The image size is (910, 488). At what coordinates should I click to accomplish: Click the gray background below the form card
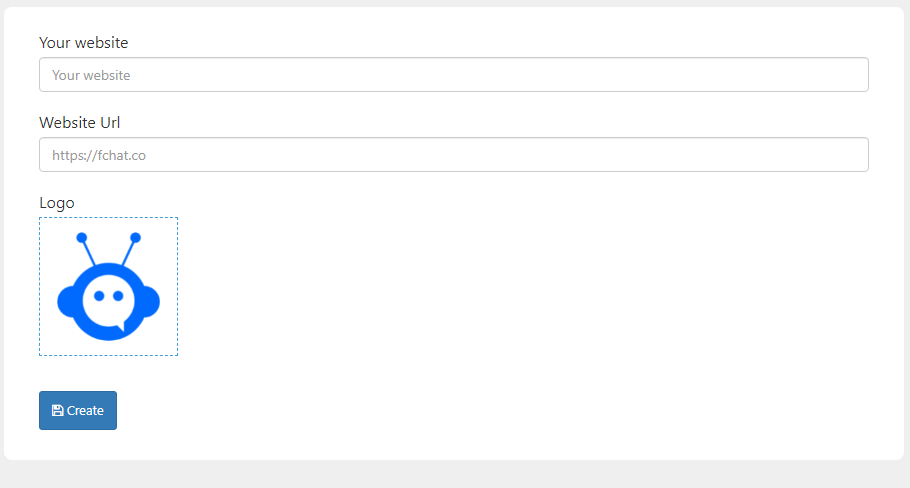pos(455,475)
